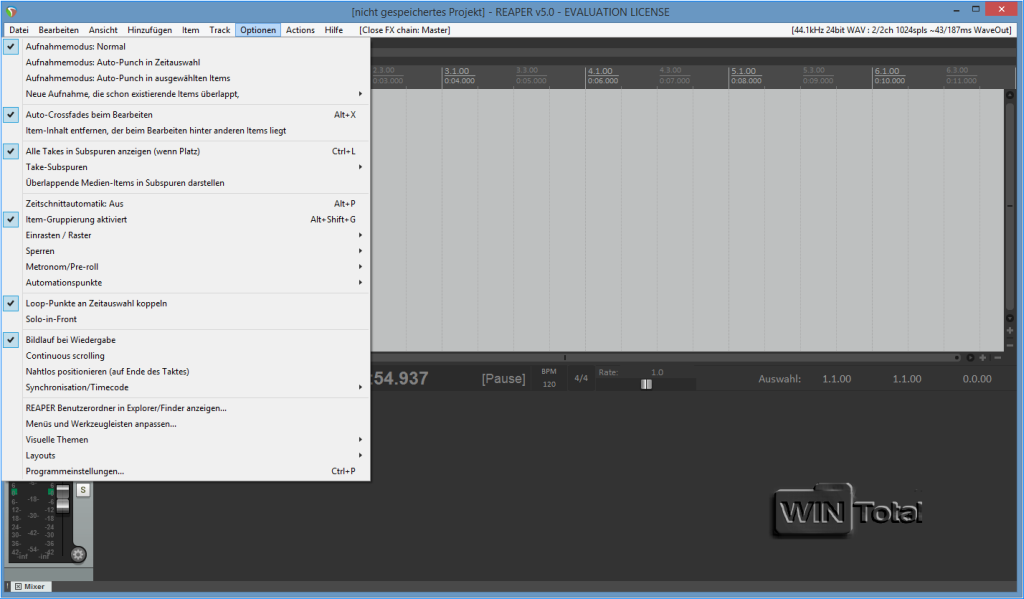Click the [Pause] transport status
1024x599 pixels.
[503, 379]
